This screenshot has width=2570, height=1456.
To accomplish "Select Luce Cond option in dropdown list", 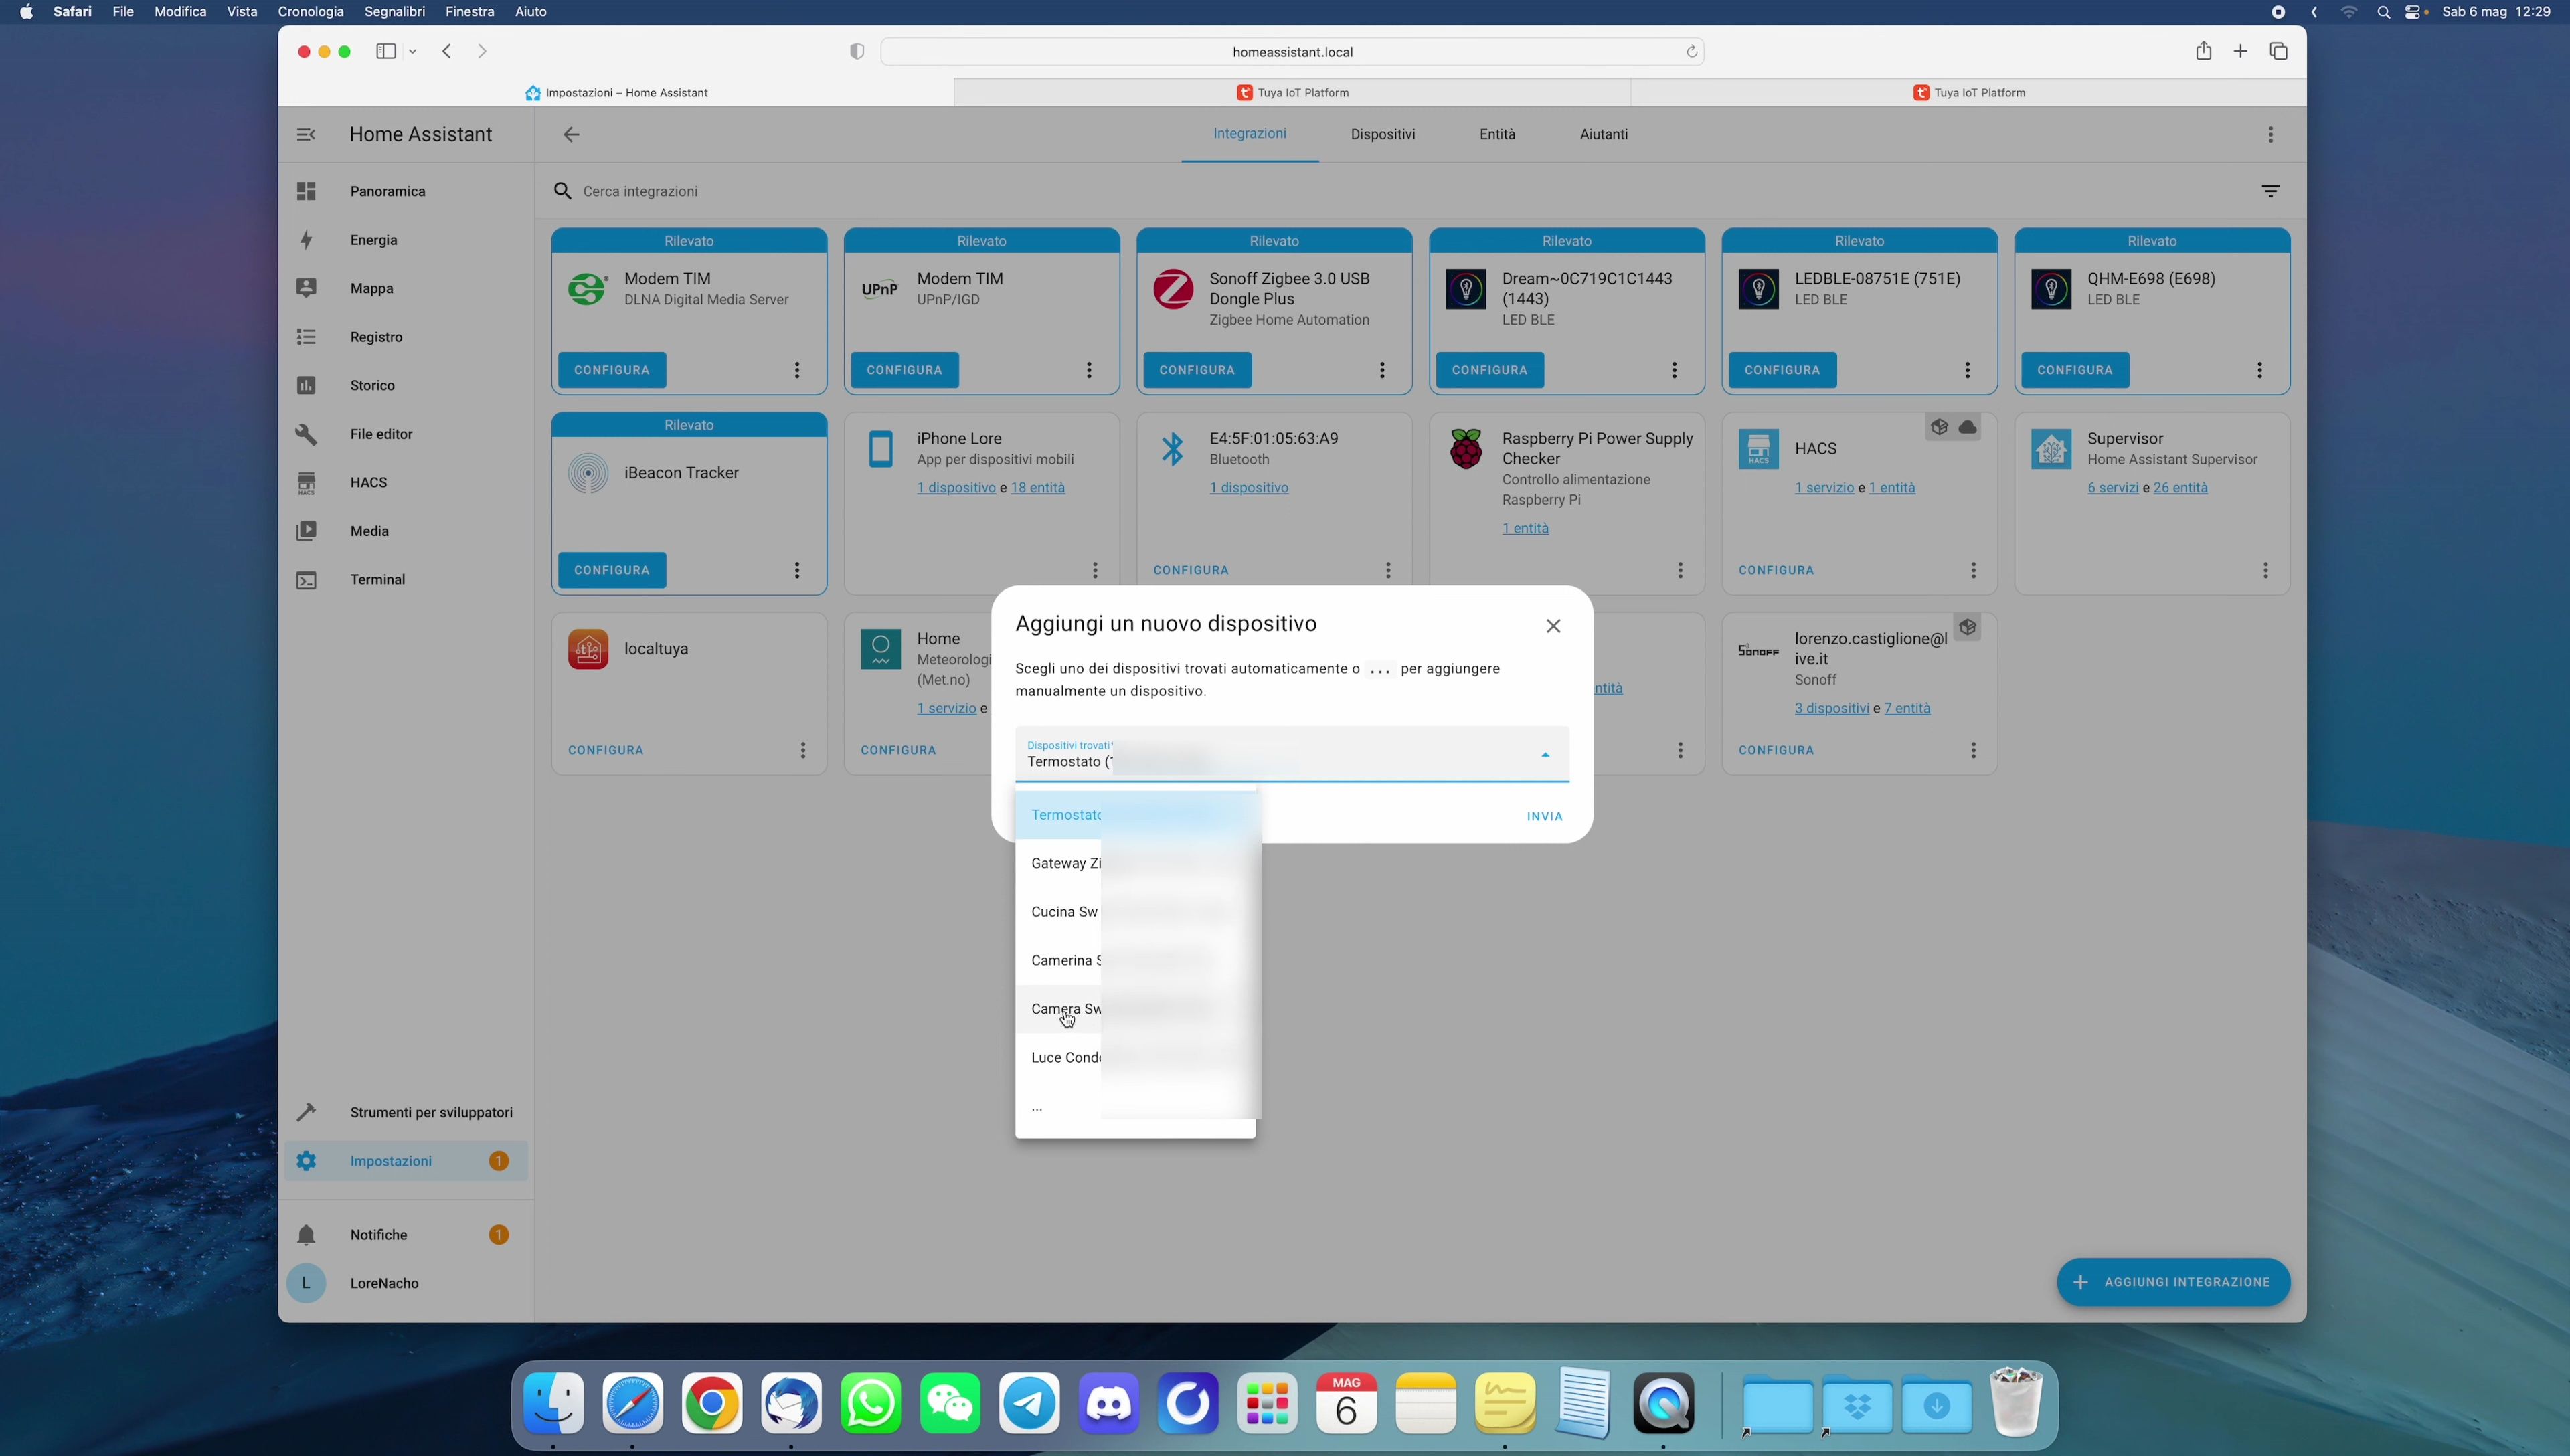I will click(1135, 1057).
